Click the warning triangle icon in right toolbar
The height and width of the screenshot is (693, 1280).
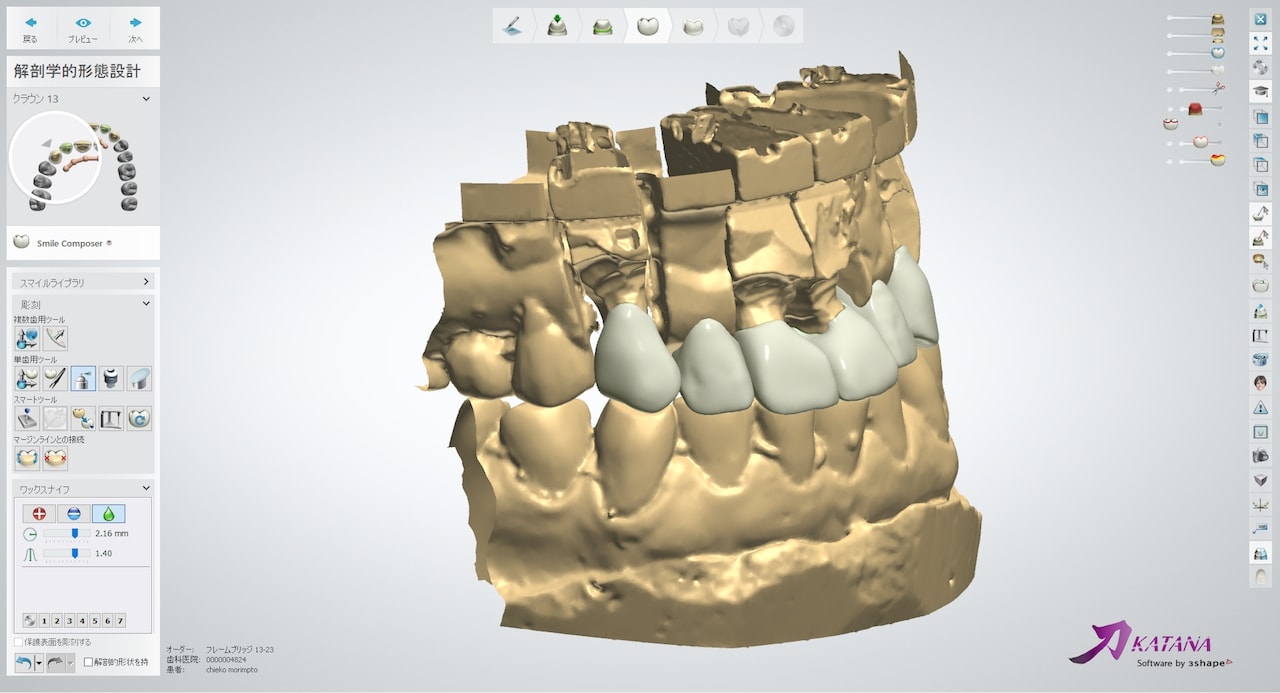1260,407
